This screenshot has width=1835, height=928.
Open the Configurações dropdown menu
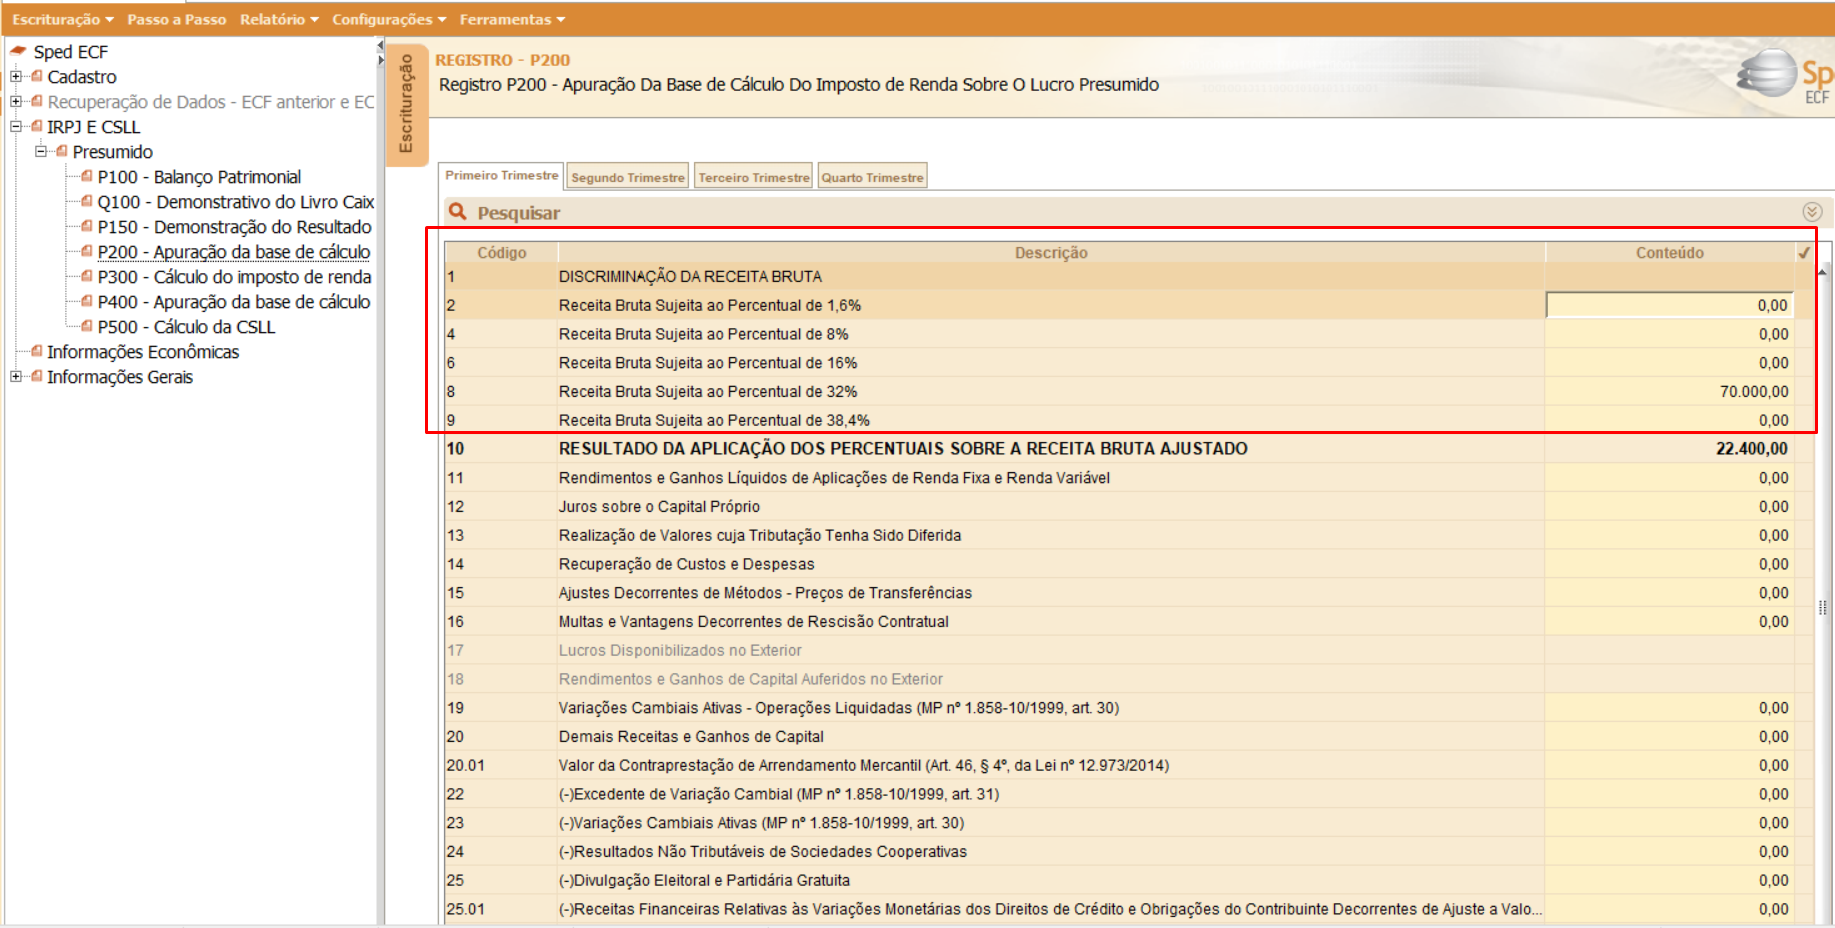point(389,19)
